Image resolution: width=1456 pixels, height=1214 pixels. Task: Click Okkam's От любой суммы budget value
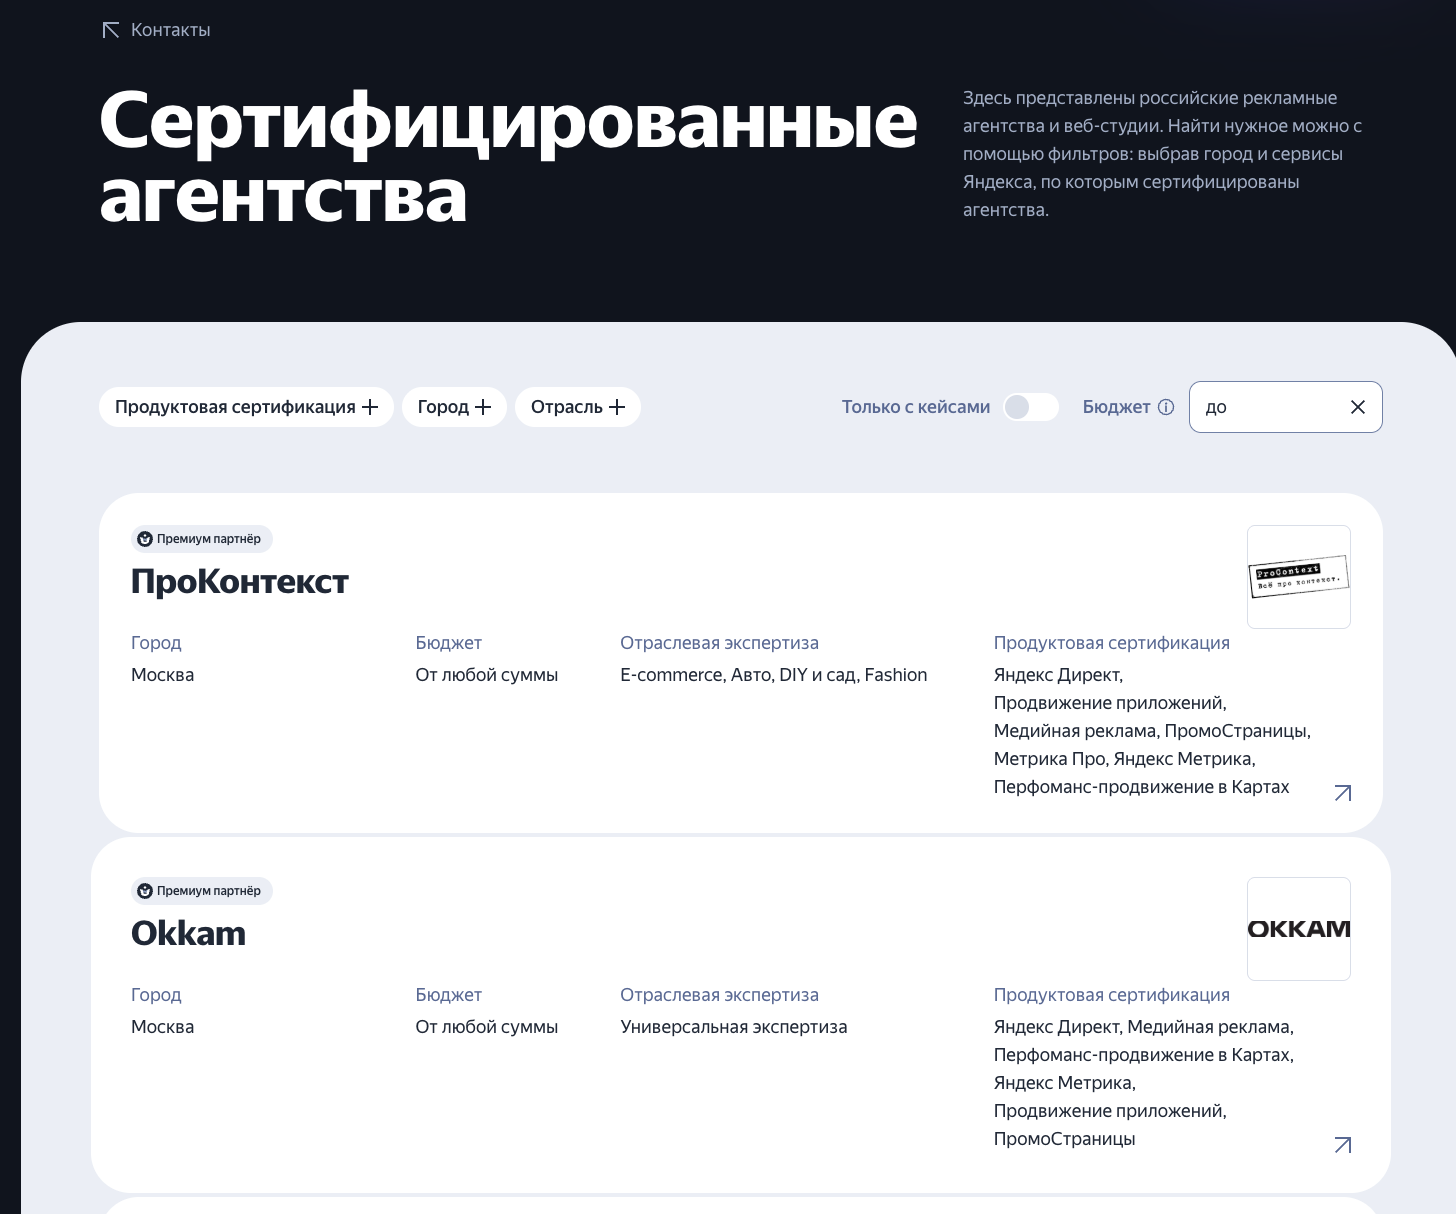pyautogui.click(x=487, y=1027)
